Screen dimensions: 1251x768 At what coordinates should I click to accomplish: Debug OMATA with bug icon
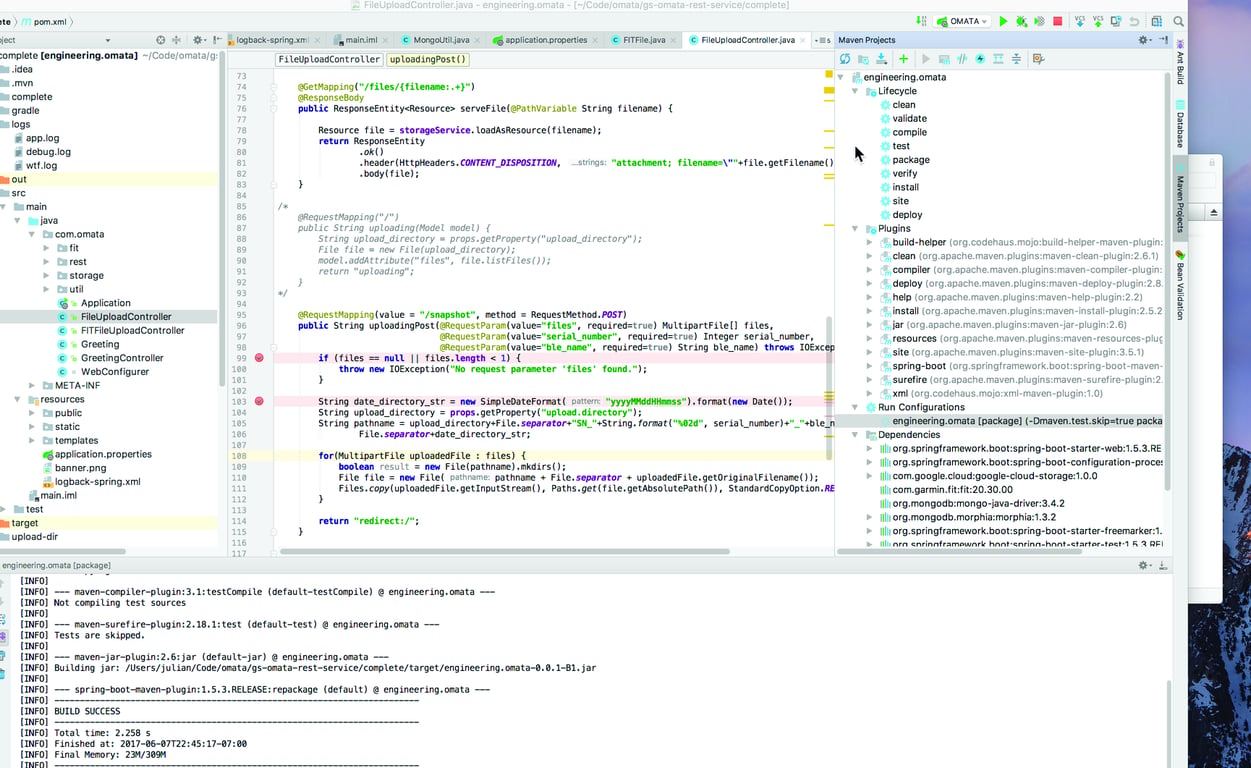pos(1021,21)
